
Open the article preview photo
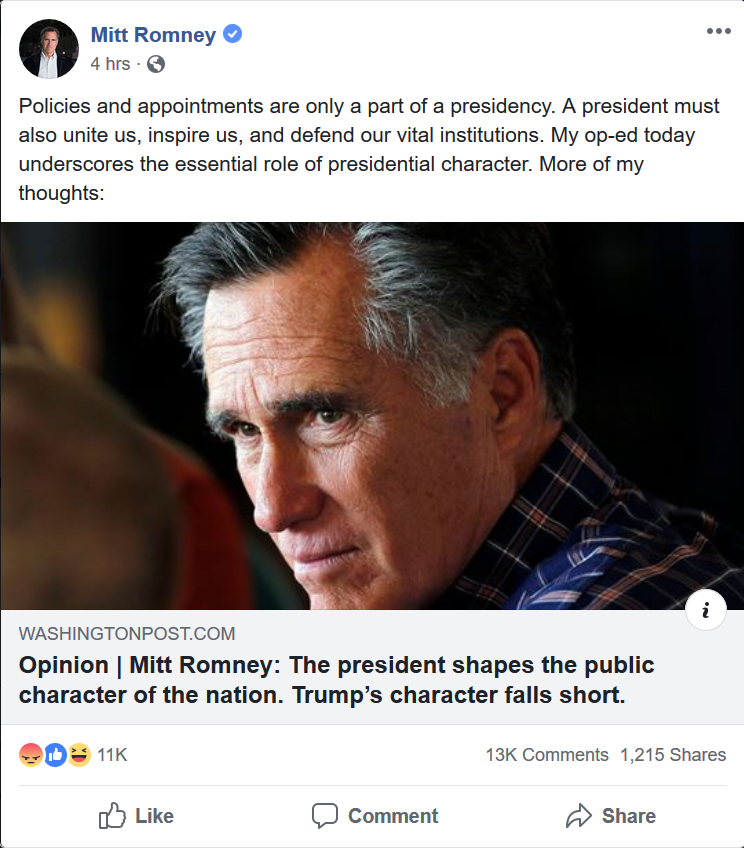[372, 415]
